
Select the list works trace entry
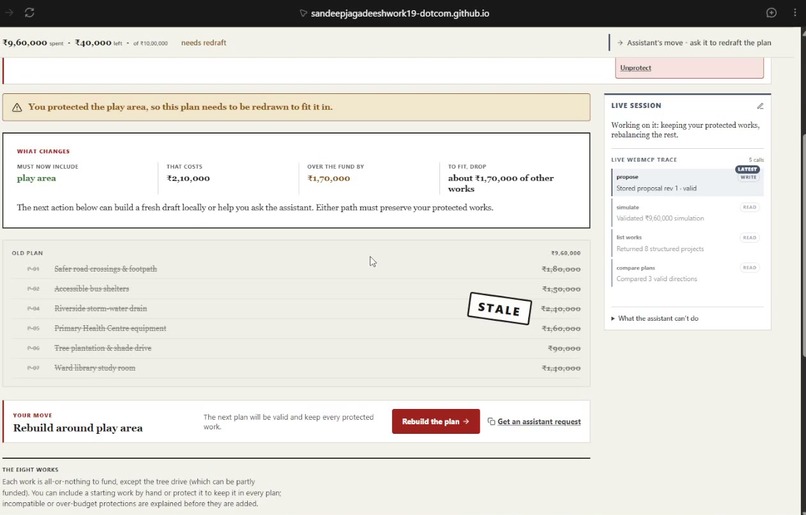coord(687,243)
